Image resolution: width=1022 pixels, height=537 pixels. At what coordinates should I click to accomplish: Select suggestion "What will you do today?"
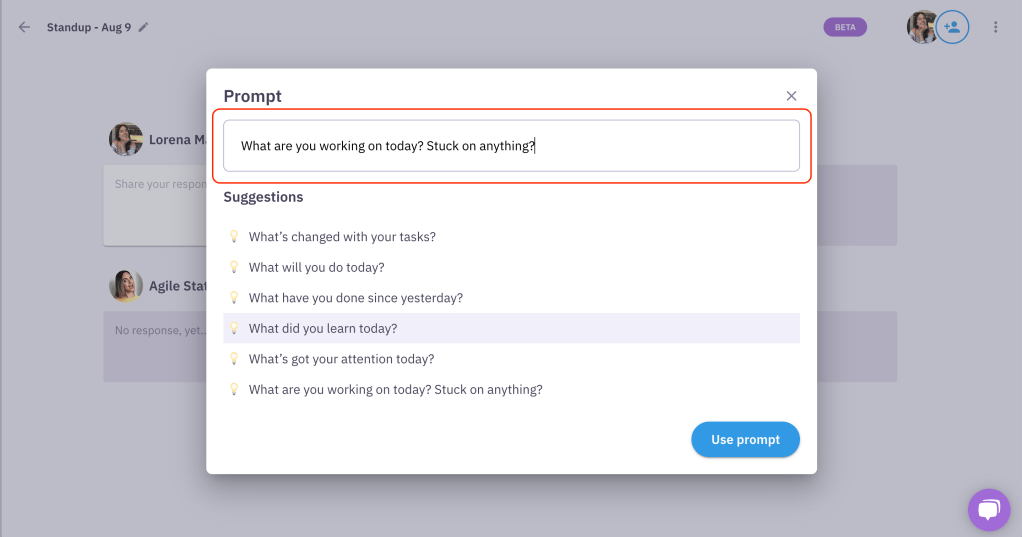tap(511, 267)
